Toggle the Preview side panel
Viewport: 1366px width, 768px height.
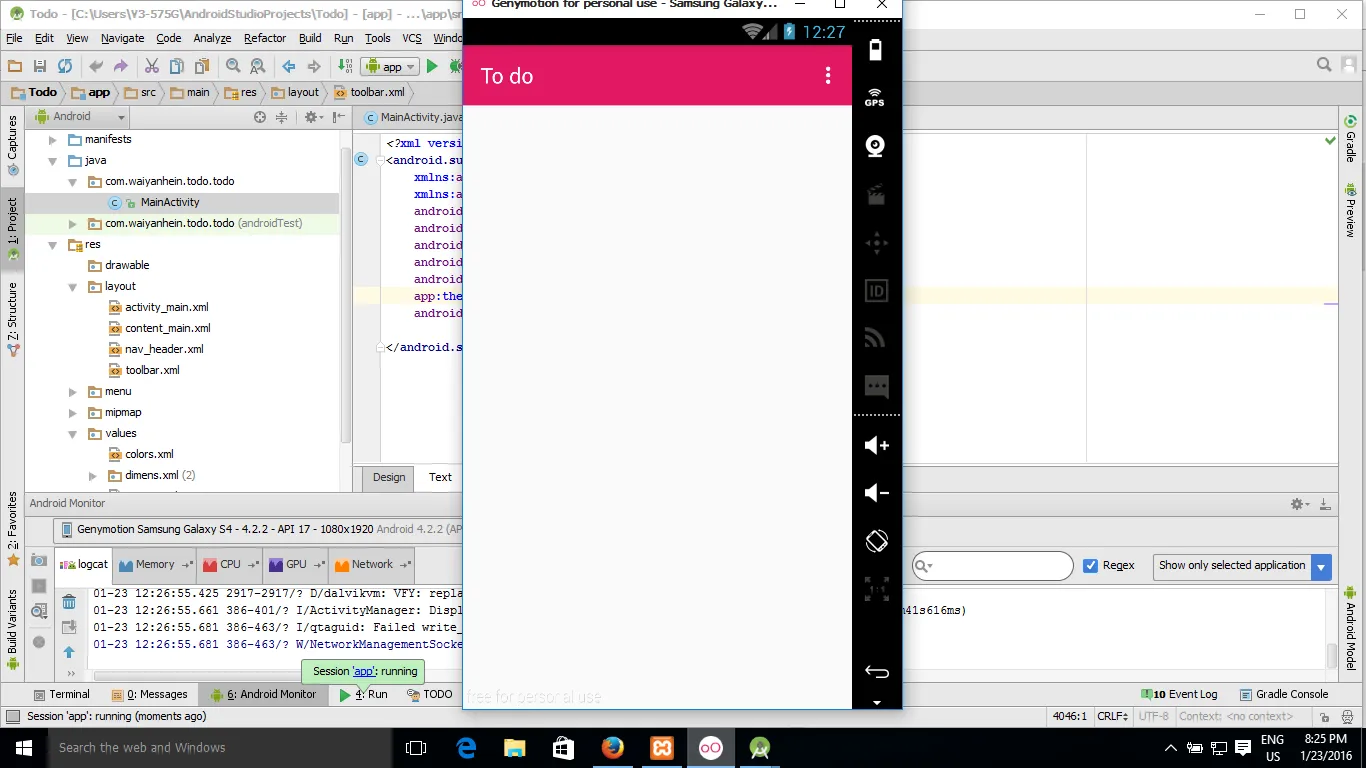pos(1350,210)
